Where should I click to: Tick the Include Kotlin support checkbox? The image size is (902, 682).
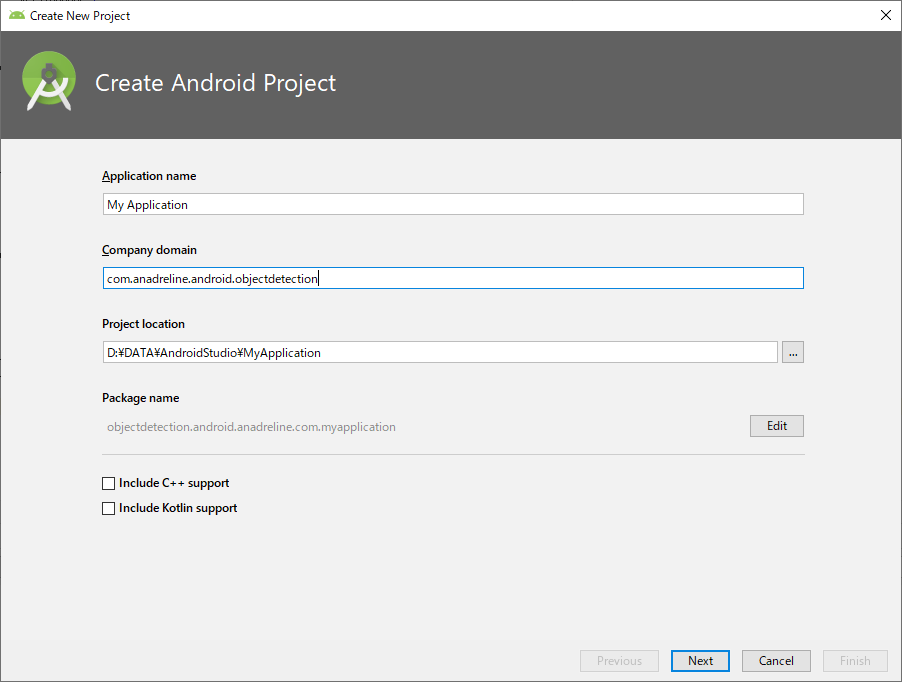click(109, 508)
